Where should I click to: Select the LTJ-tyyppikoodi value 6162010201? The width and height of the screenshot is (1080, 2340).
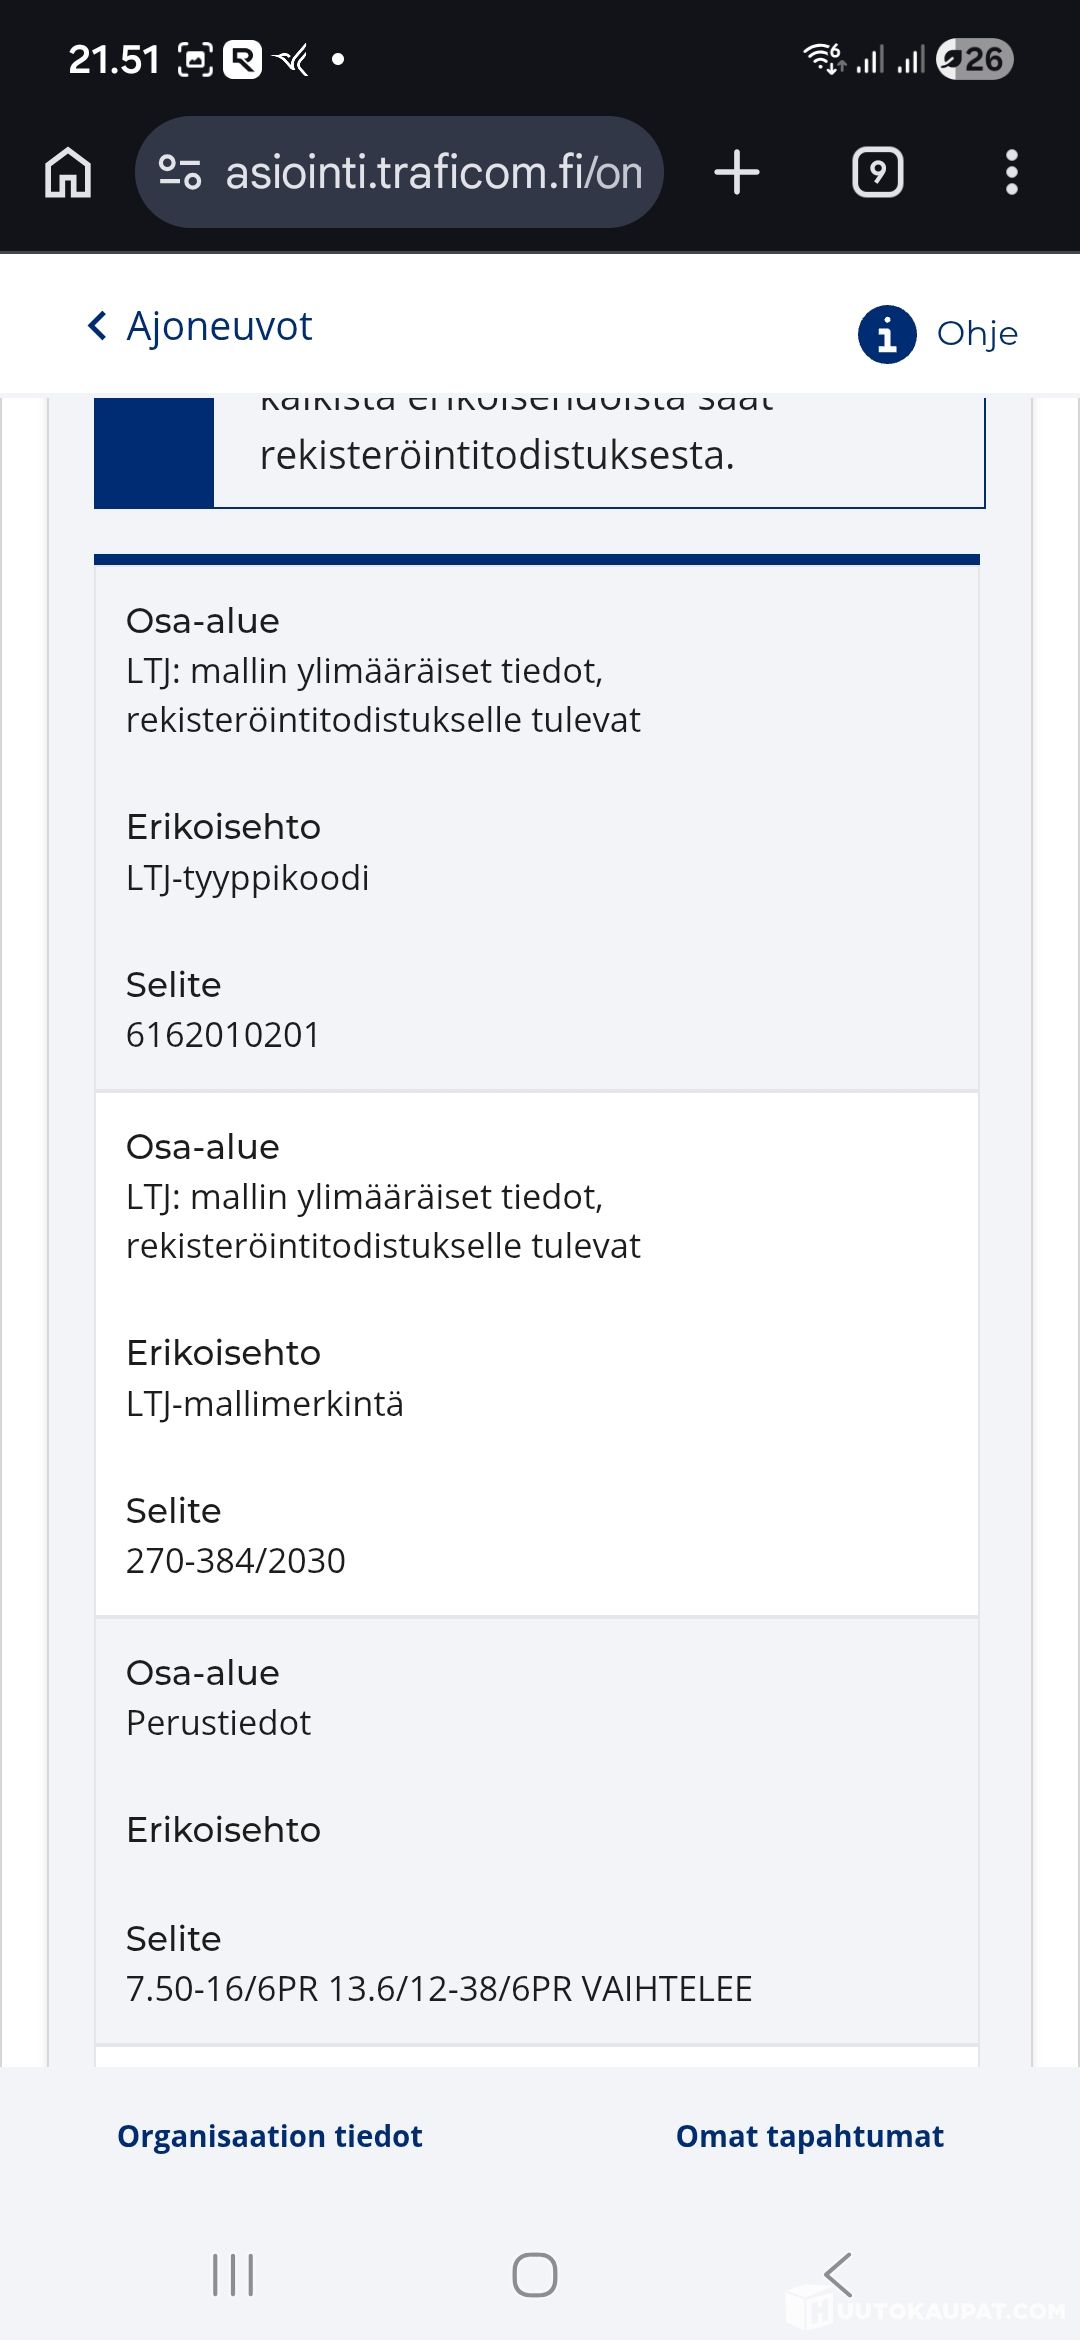(223, 1035)
